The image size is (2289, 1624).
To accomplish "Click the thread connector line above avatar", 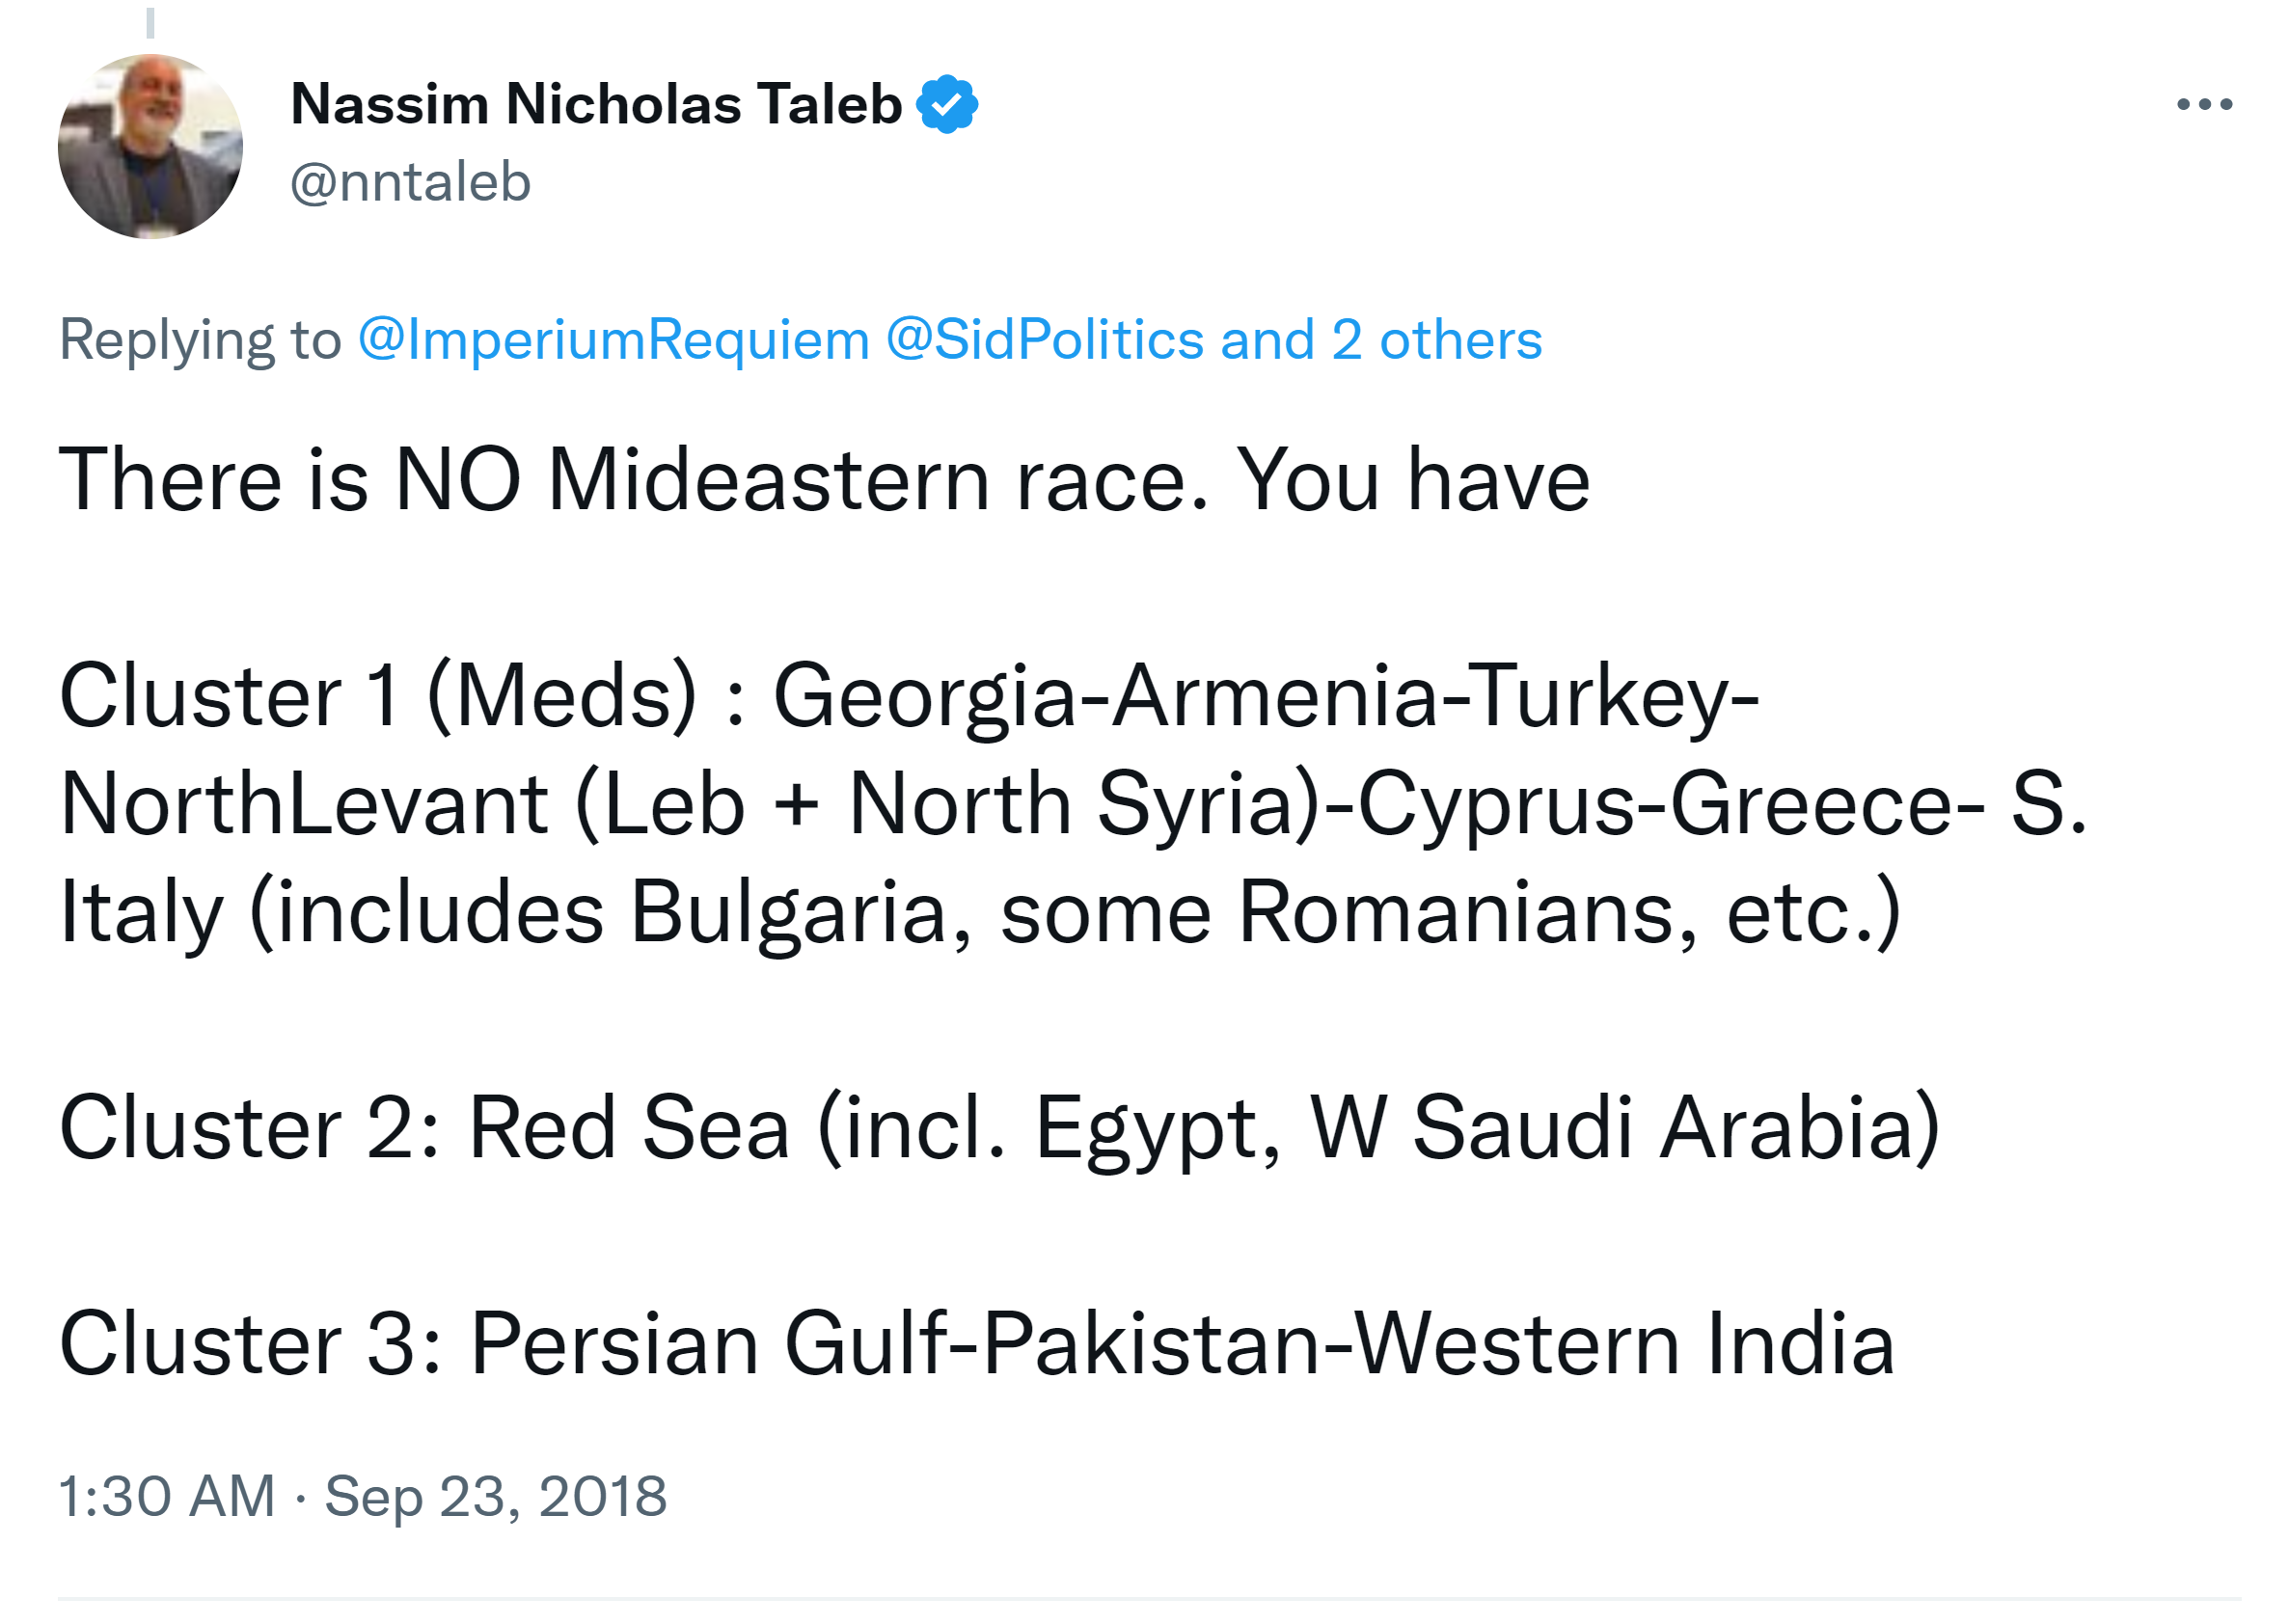I will 150,22.
